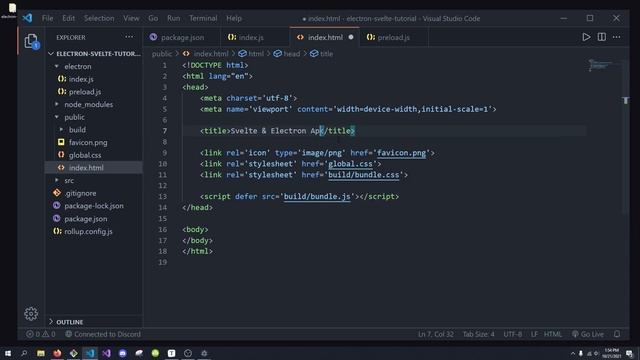Change language mode from HTML

553,334
